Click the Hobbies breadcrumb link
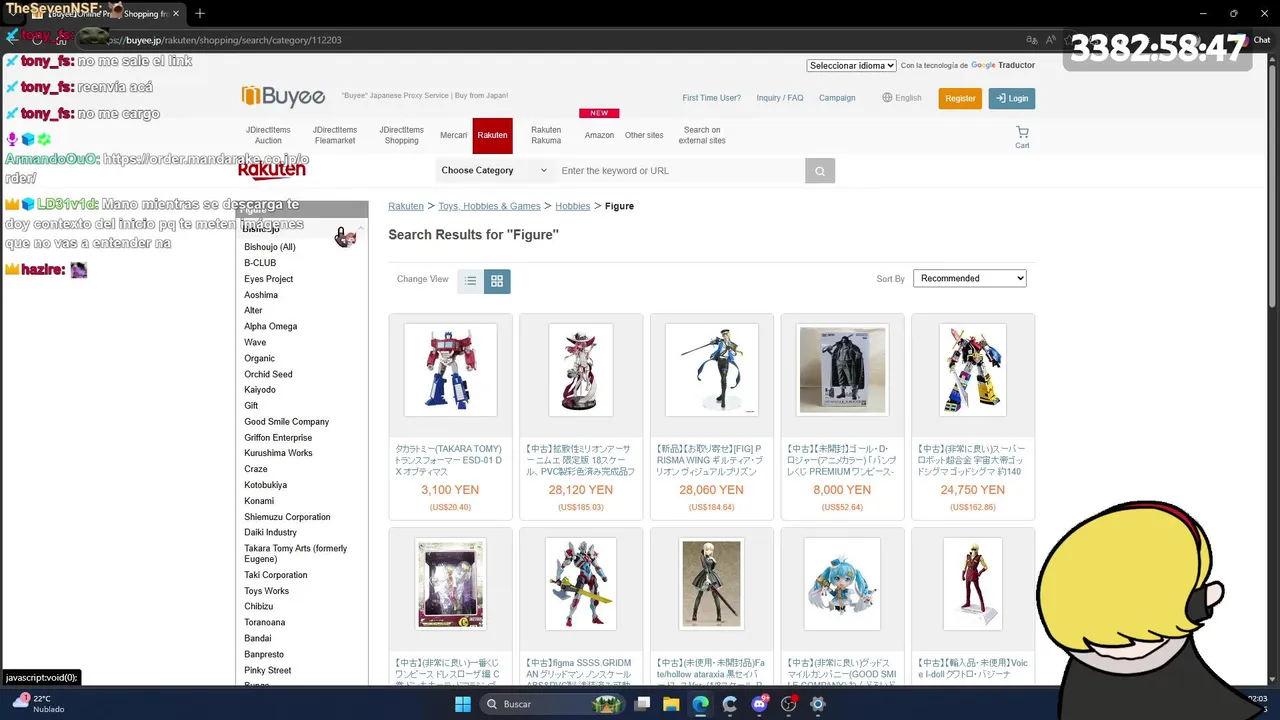This screenshot has height=720, width=1280. pos(573,206)
